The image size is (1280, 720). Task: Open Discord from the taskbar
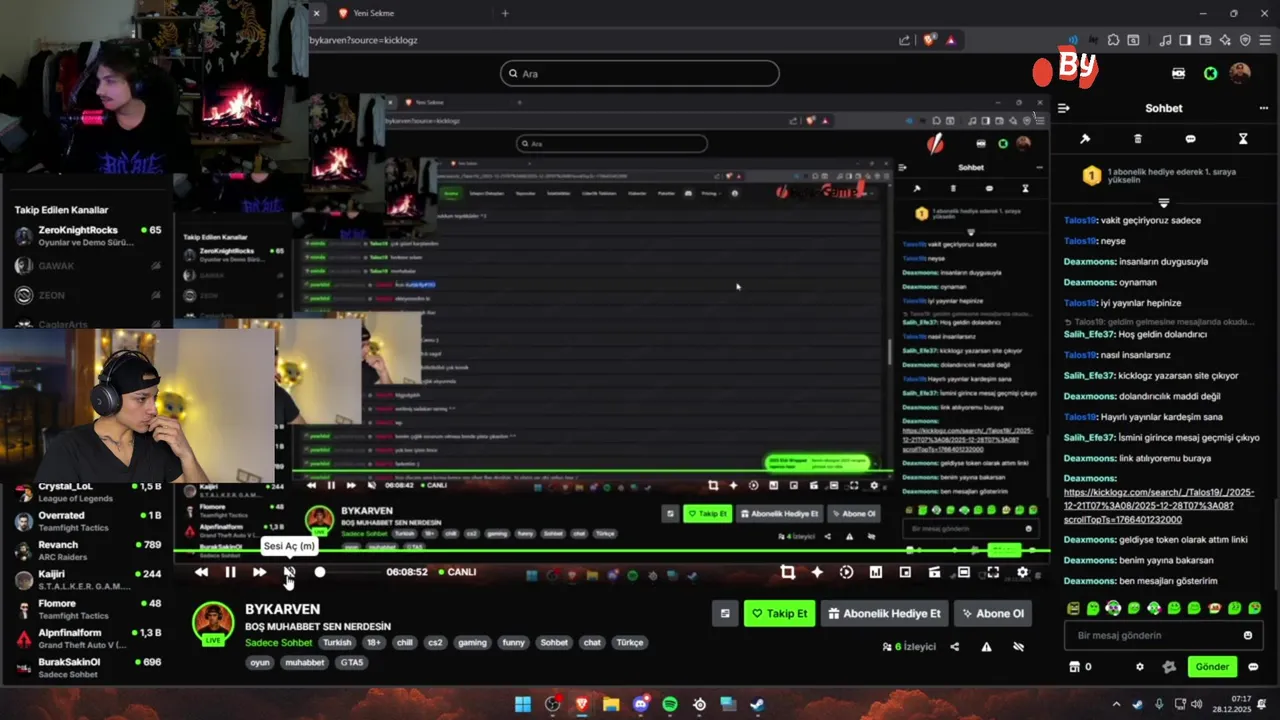coord(641,704)
